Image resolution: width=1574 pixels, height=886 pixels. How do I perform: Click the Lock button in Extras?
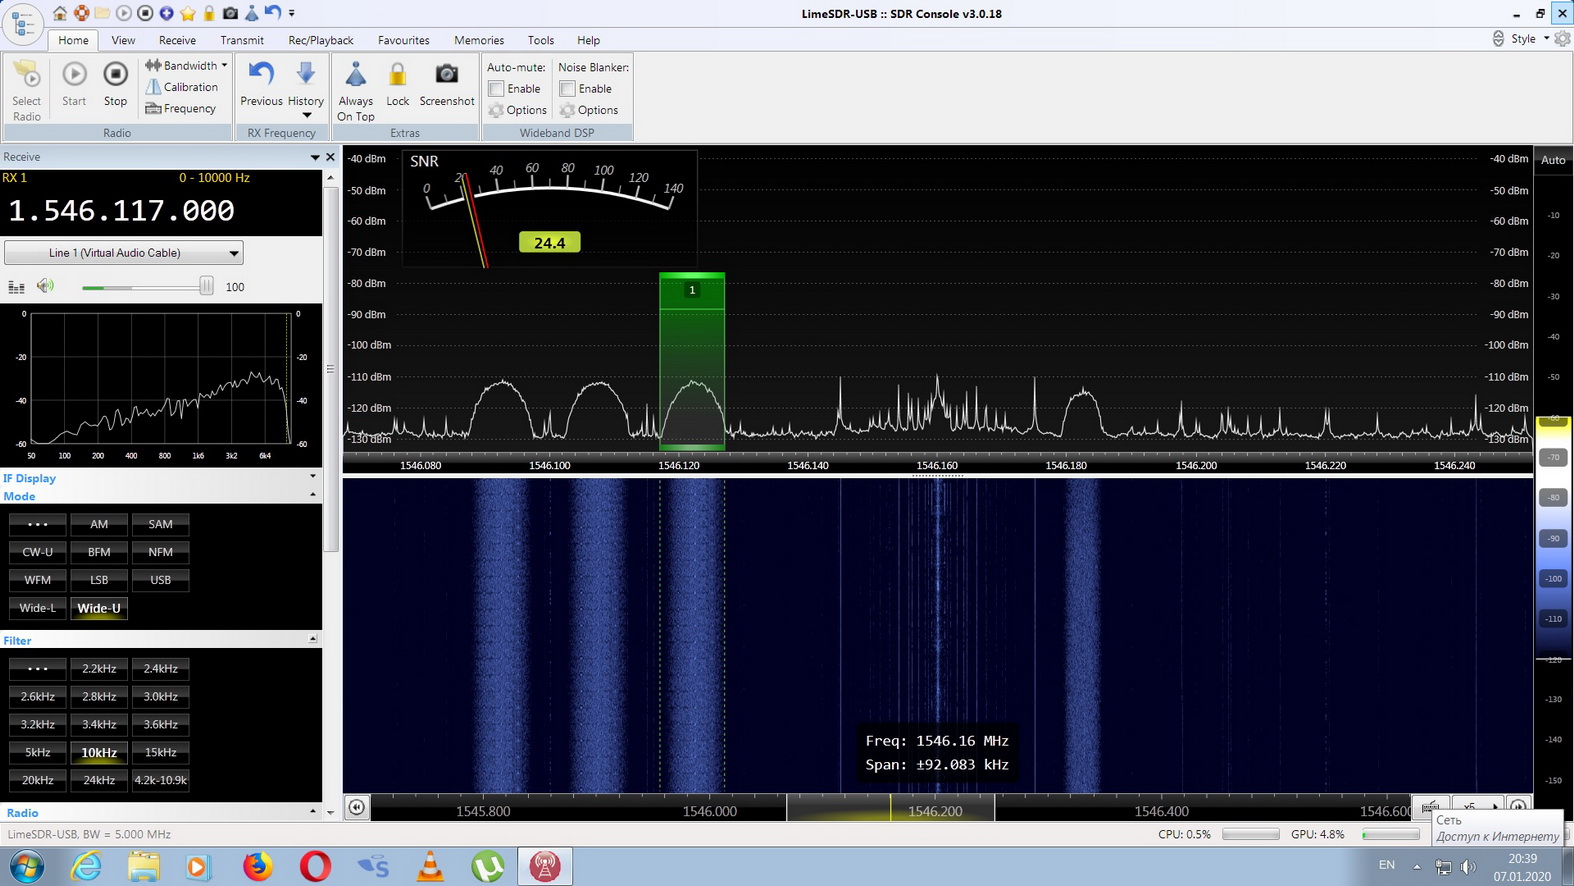[x=398, y=84]
